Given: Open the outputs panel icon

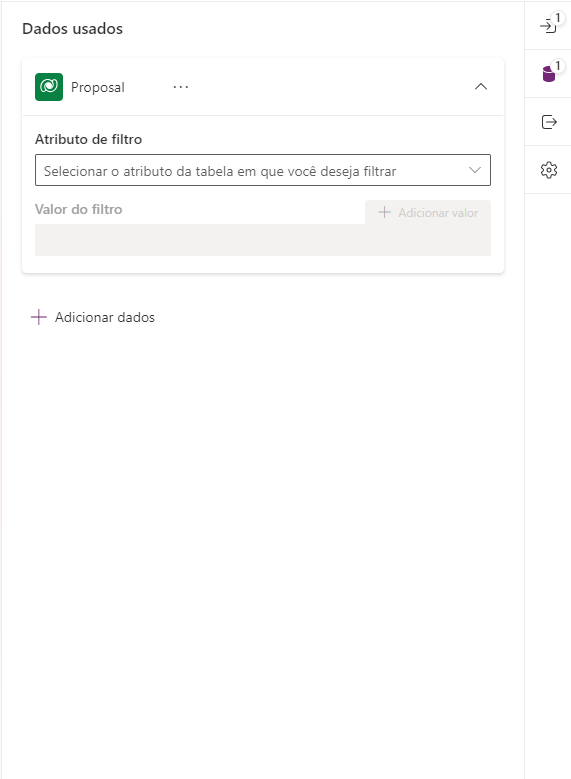Looking at the screenshot, I should [x=548, y=122].
